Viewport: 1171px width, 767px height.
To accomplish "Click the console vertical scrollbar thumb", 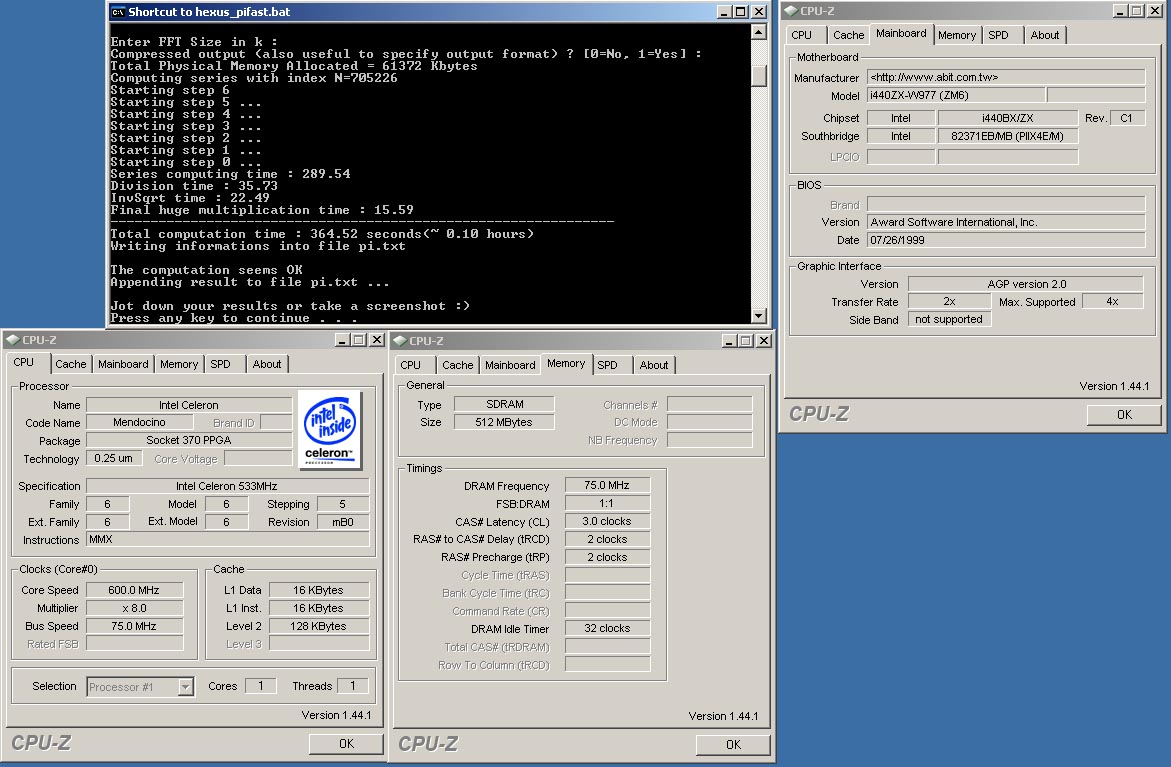I will point(758,75).
